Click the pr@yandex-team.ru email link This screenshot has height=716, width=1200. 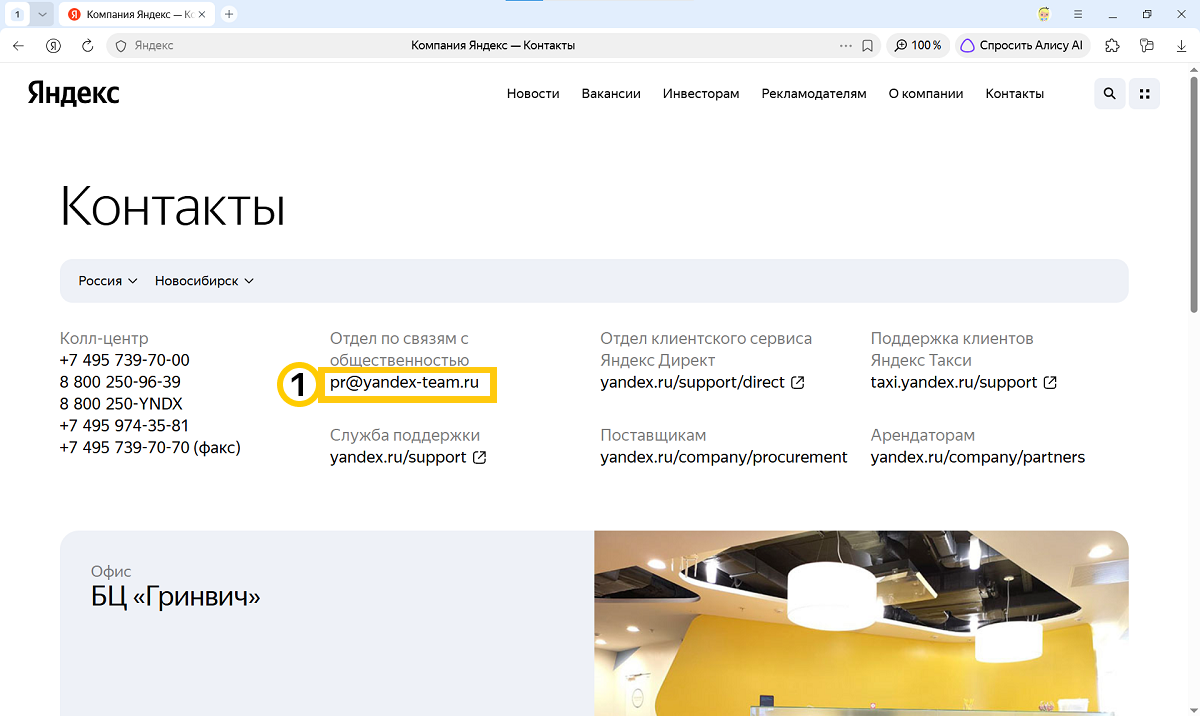click(404, 382)
